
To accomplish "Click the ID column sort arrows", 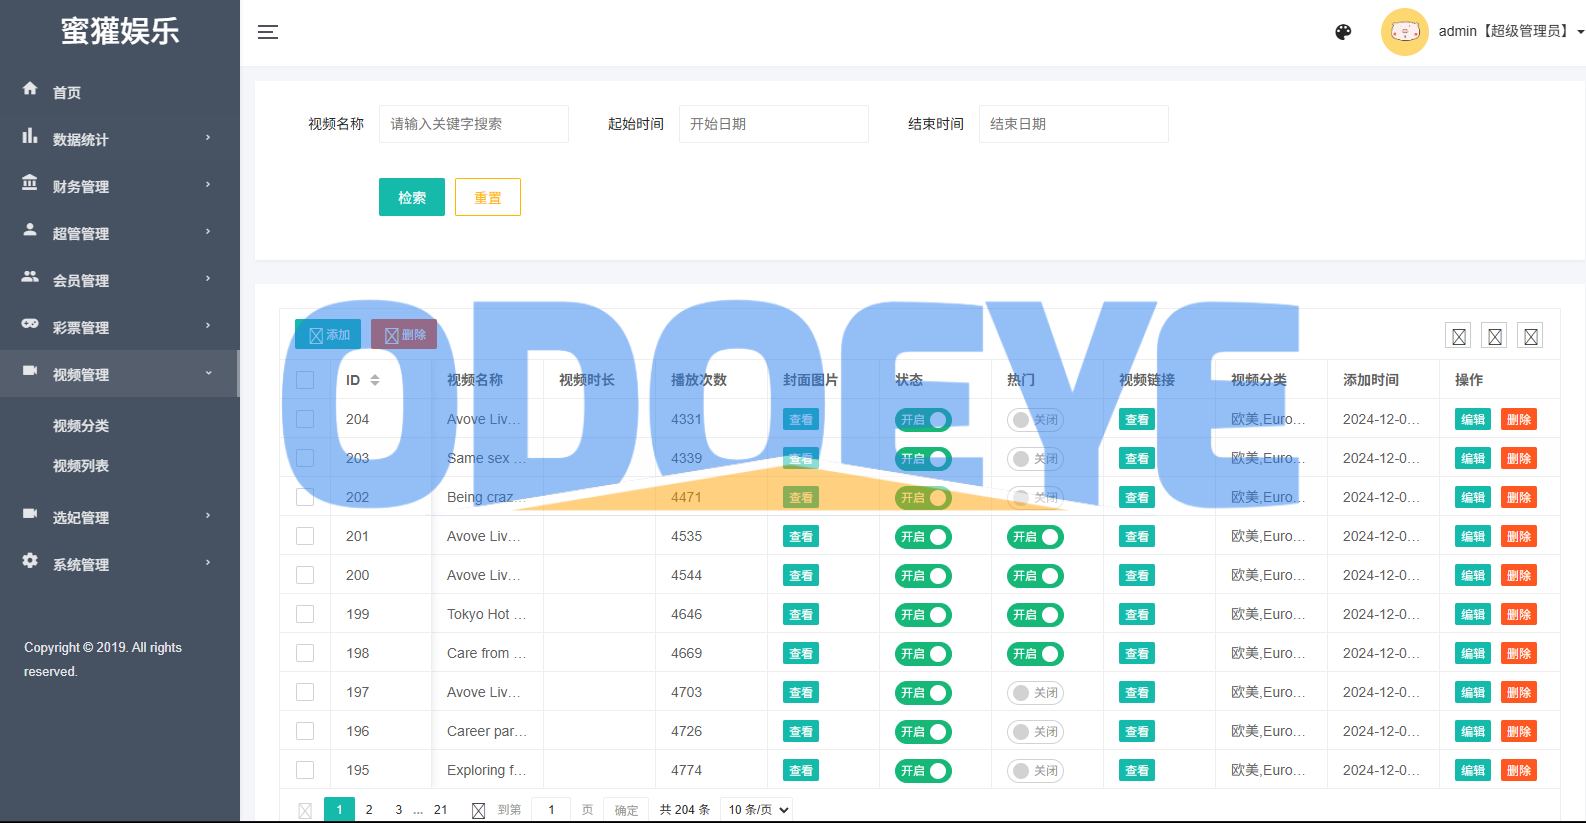I will click(x=375, y=380).
